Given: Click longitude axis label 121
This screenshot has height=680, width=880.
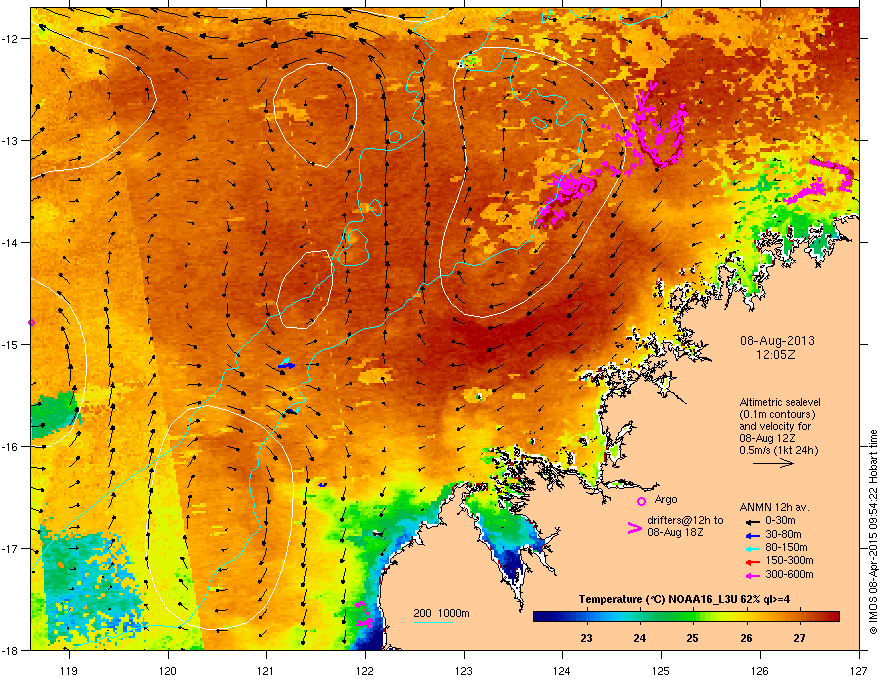Looking at the screenshot, I should (x=266, y=670).
